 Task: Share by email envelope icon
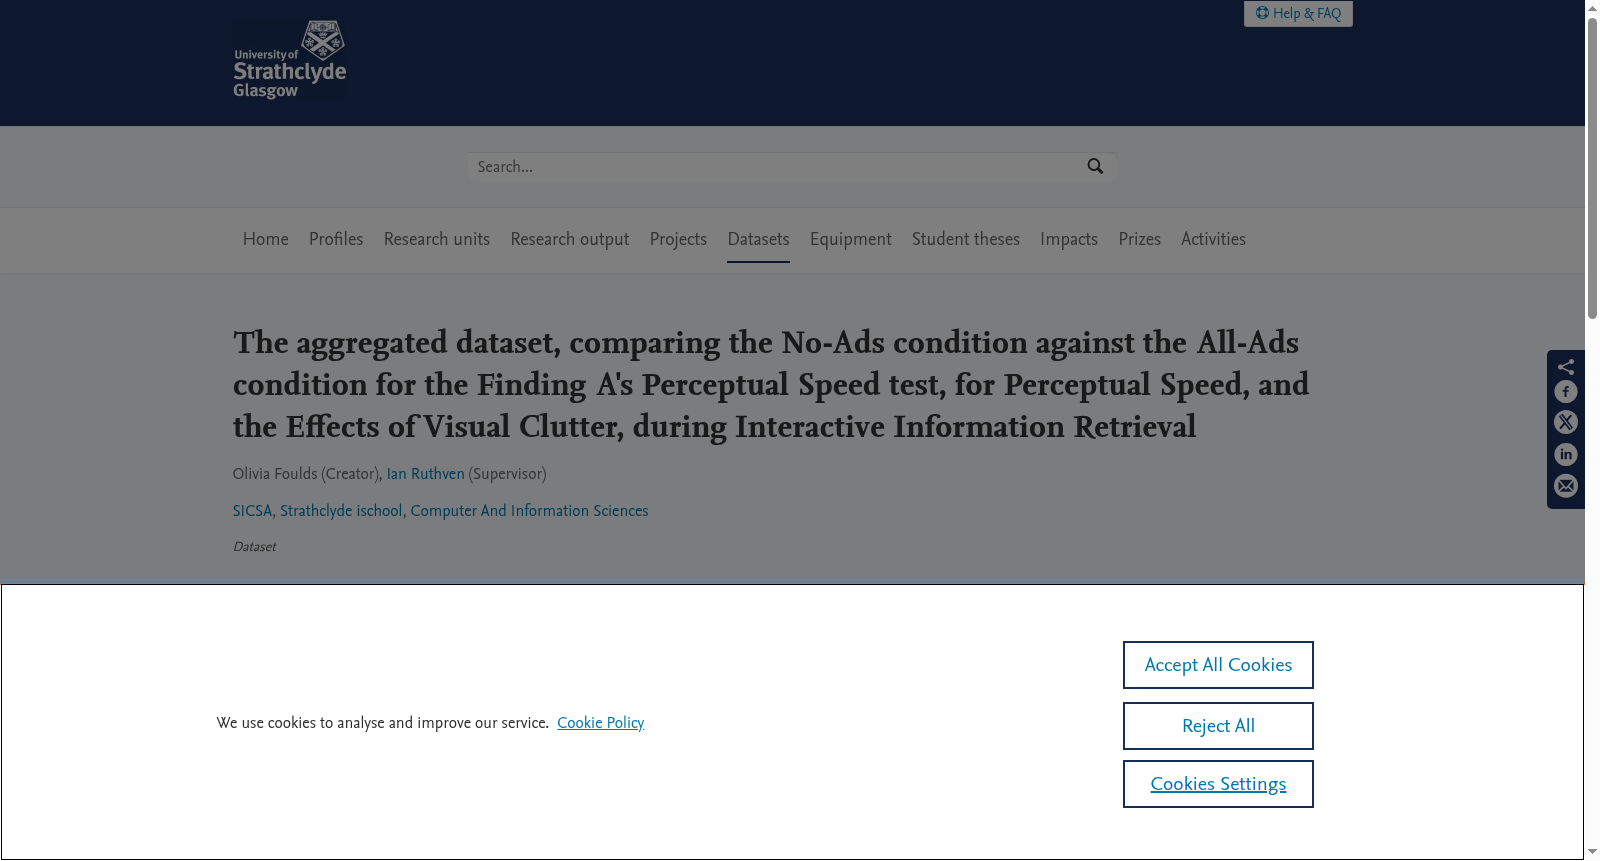pos(1566,487)
